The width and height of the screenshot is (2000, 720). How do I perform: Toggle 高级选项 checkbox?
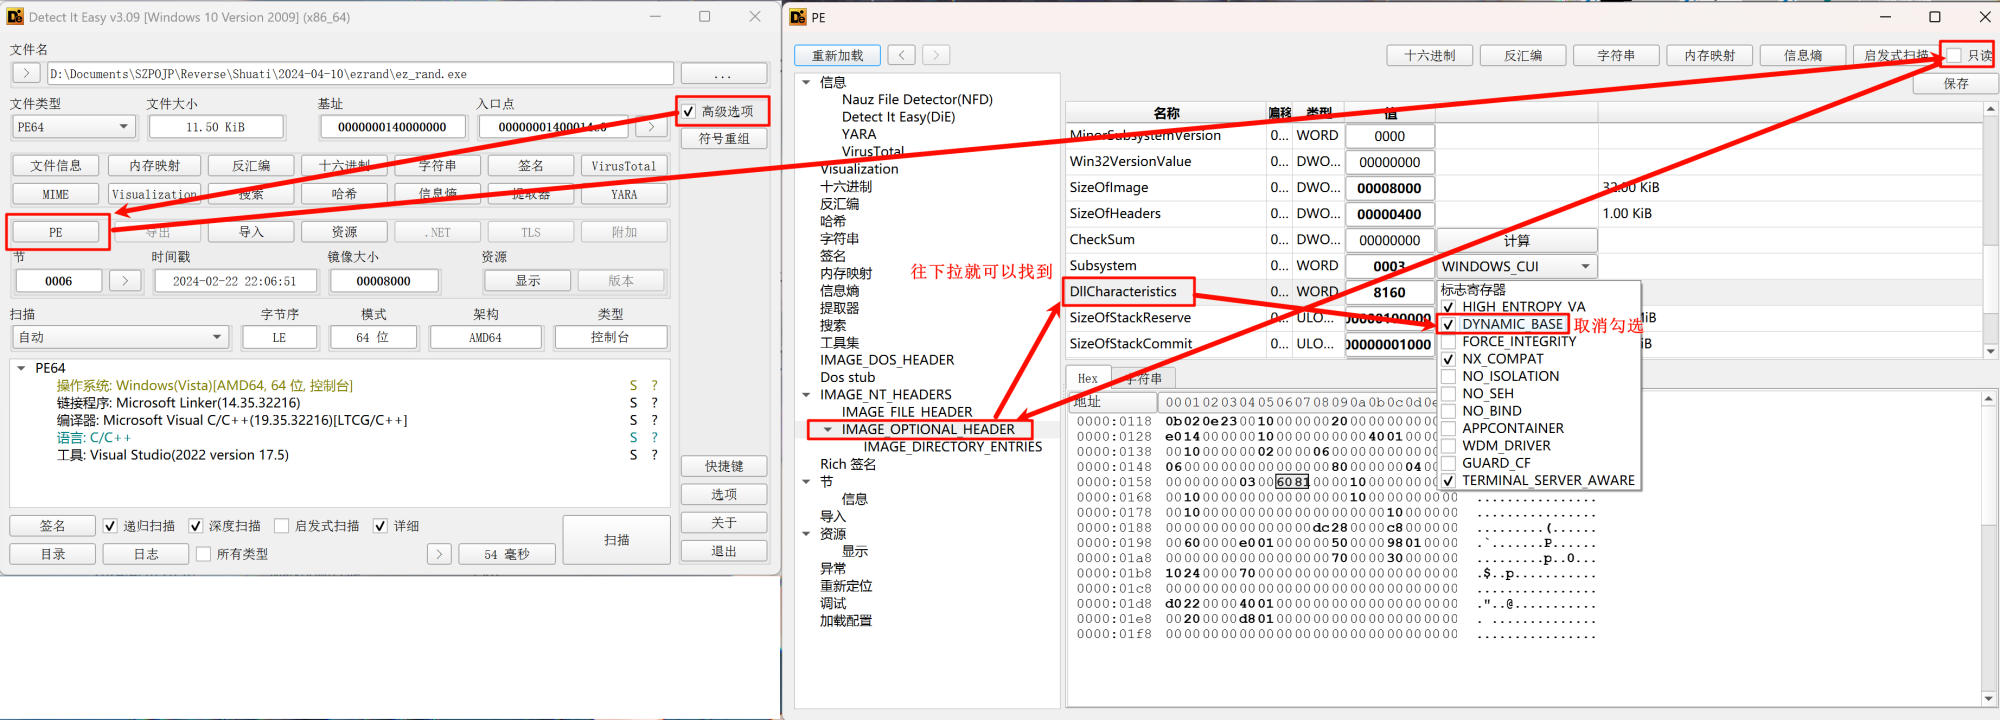688,111
